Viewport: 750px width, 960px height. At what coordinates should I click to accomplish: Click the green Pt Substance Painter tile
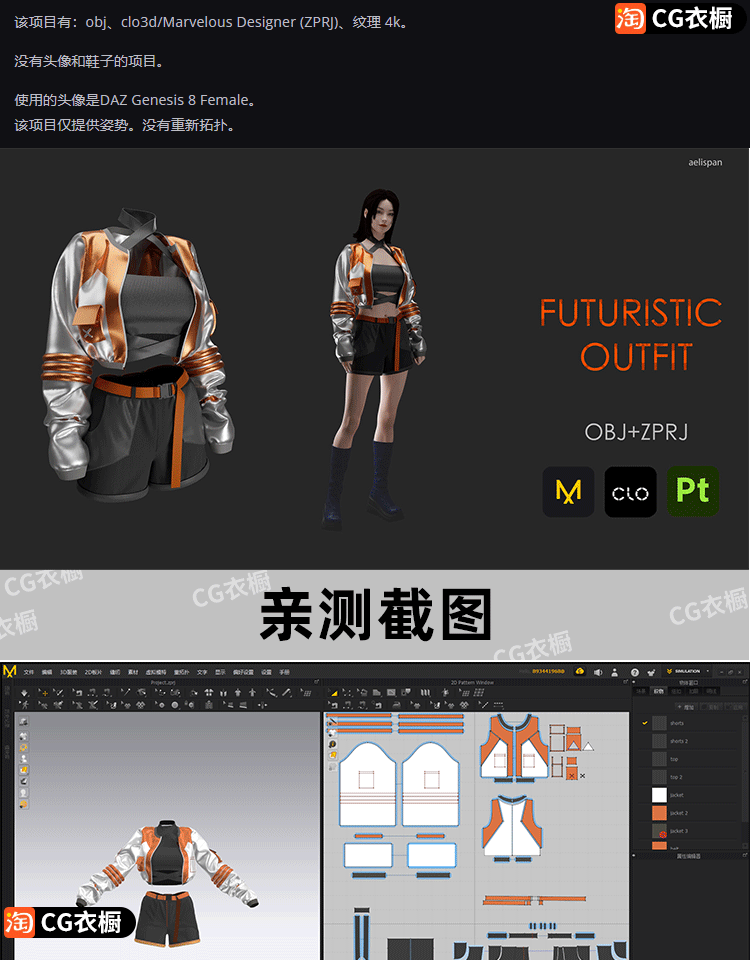click(693, 492)
